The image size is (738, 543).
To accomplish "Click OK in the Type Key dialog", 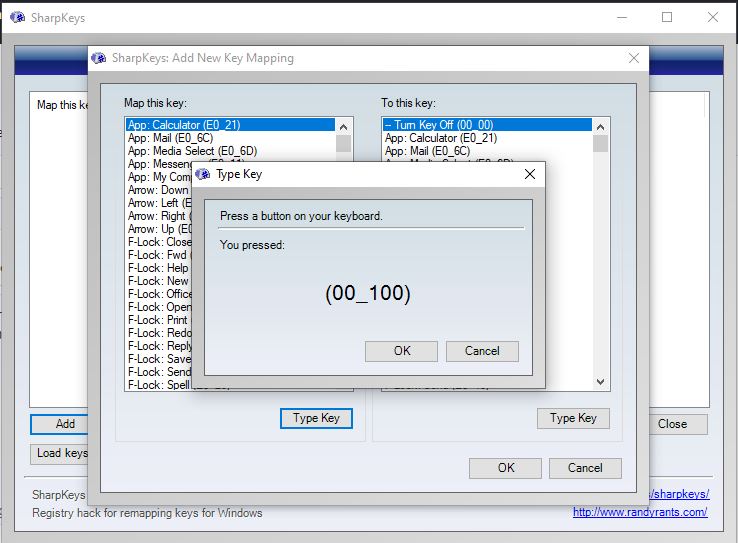I will (401, 351).
